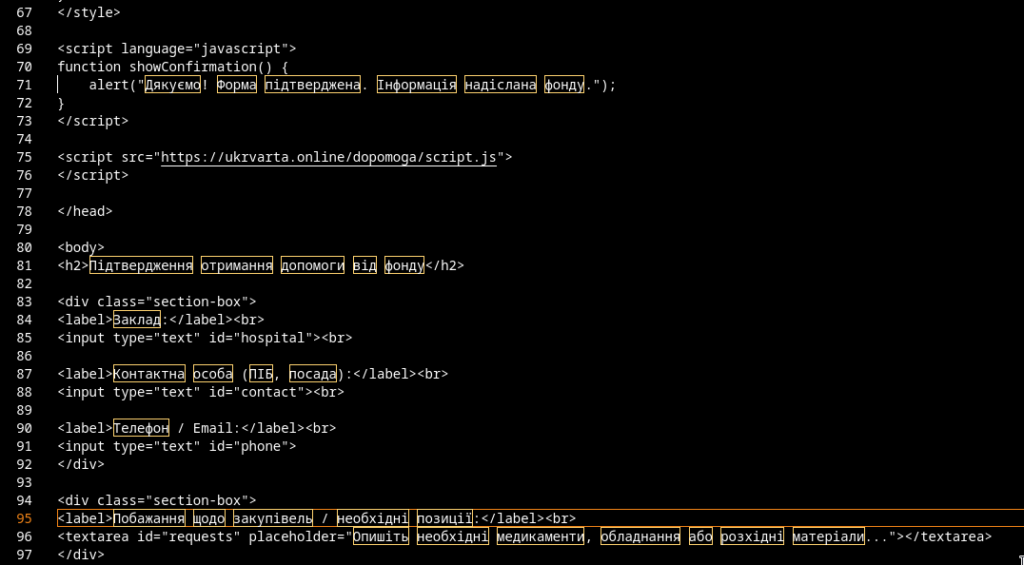Click the ukrvarta.online script.js URL link
Viewport: 1024px width, 565px height.
(x=329, y=157)
